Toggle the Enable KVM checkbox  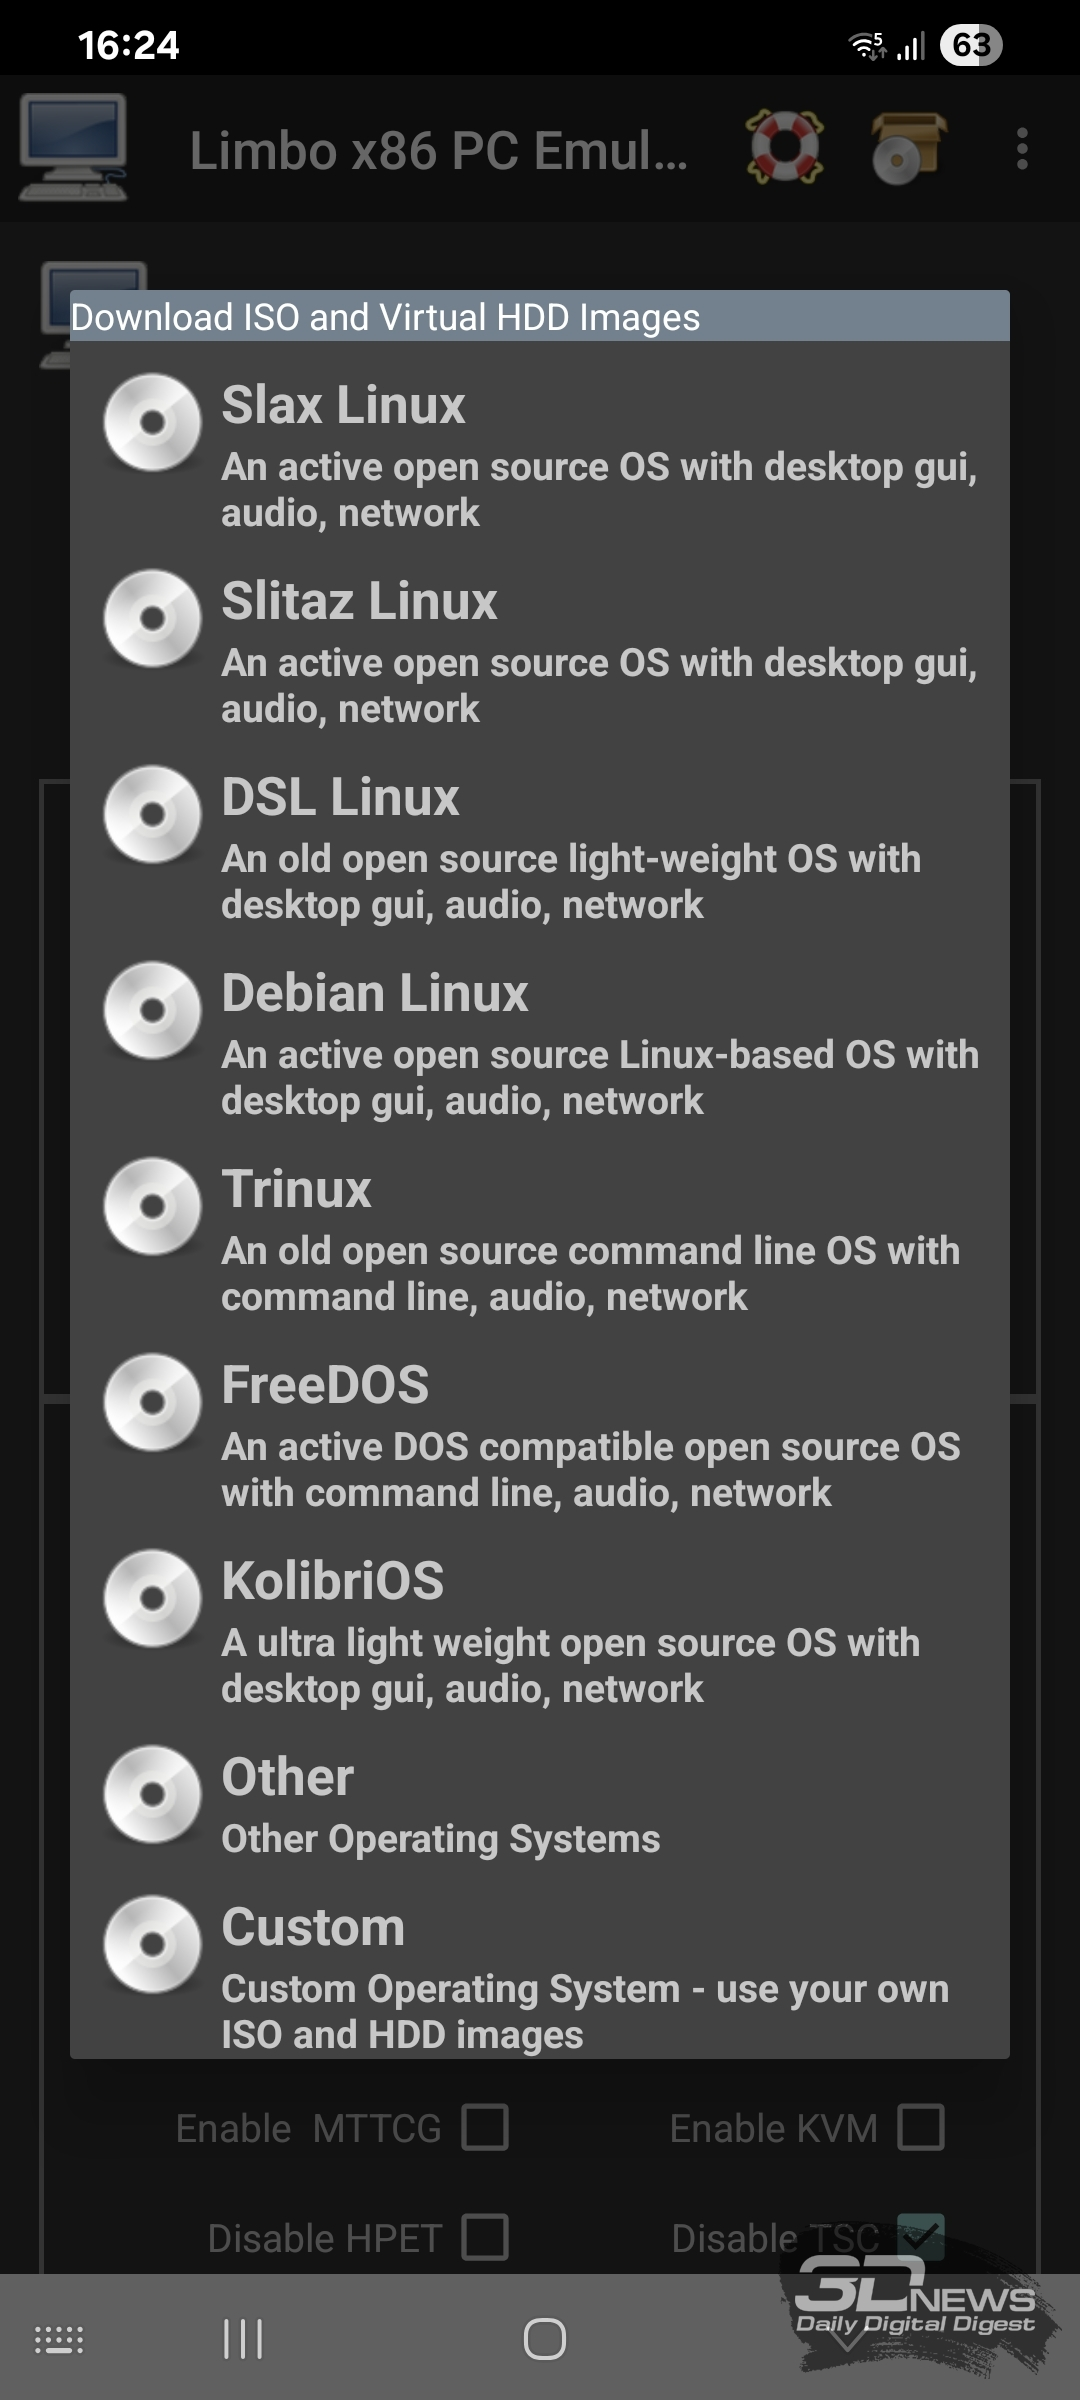click(920, 2127)
